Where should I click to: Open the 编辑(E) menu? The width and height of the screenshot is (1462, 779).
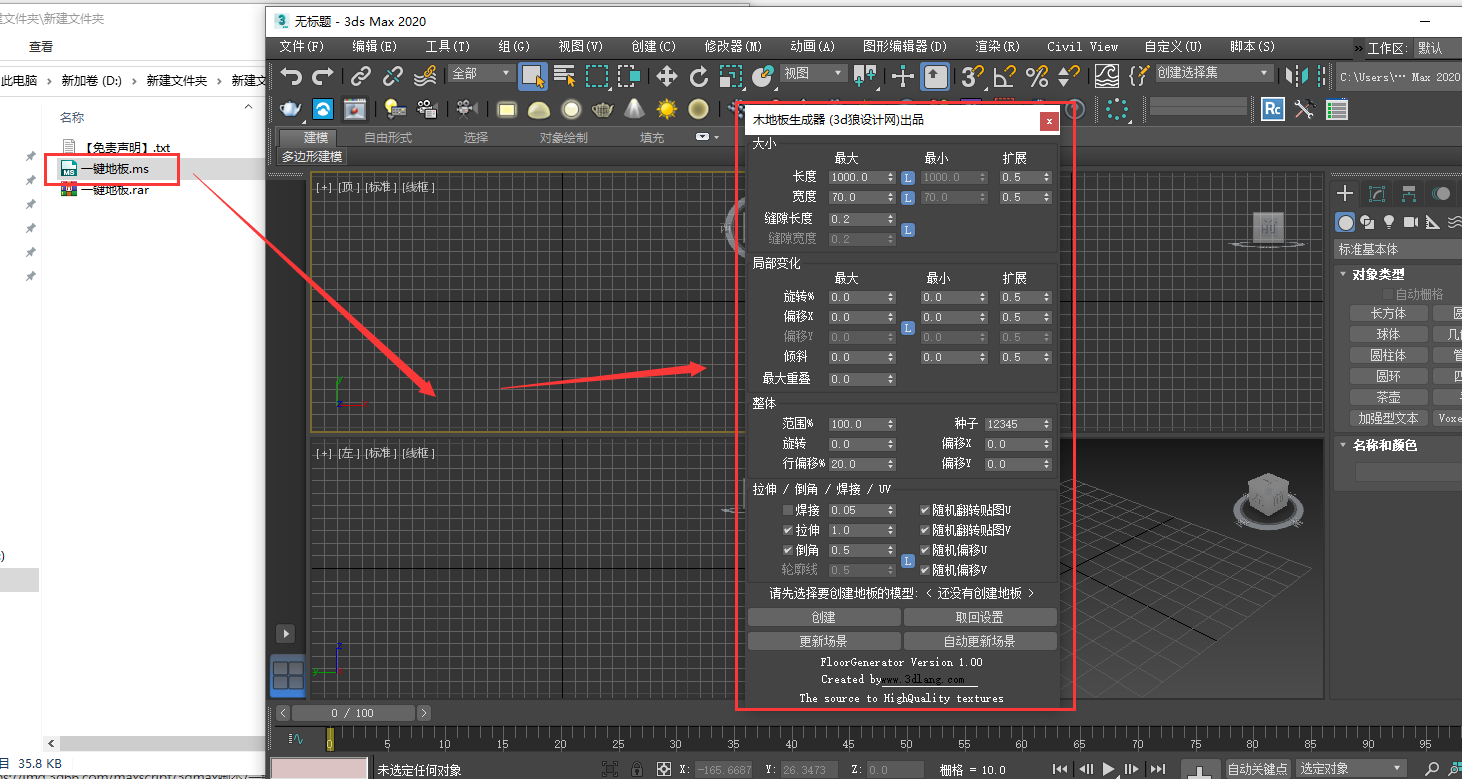click(x=374, y=47)
